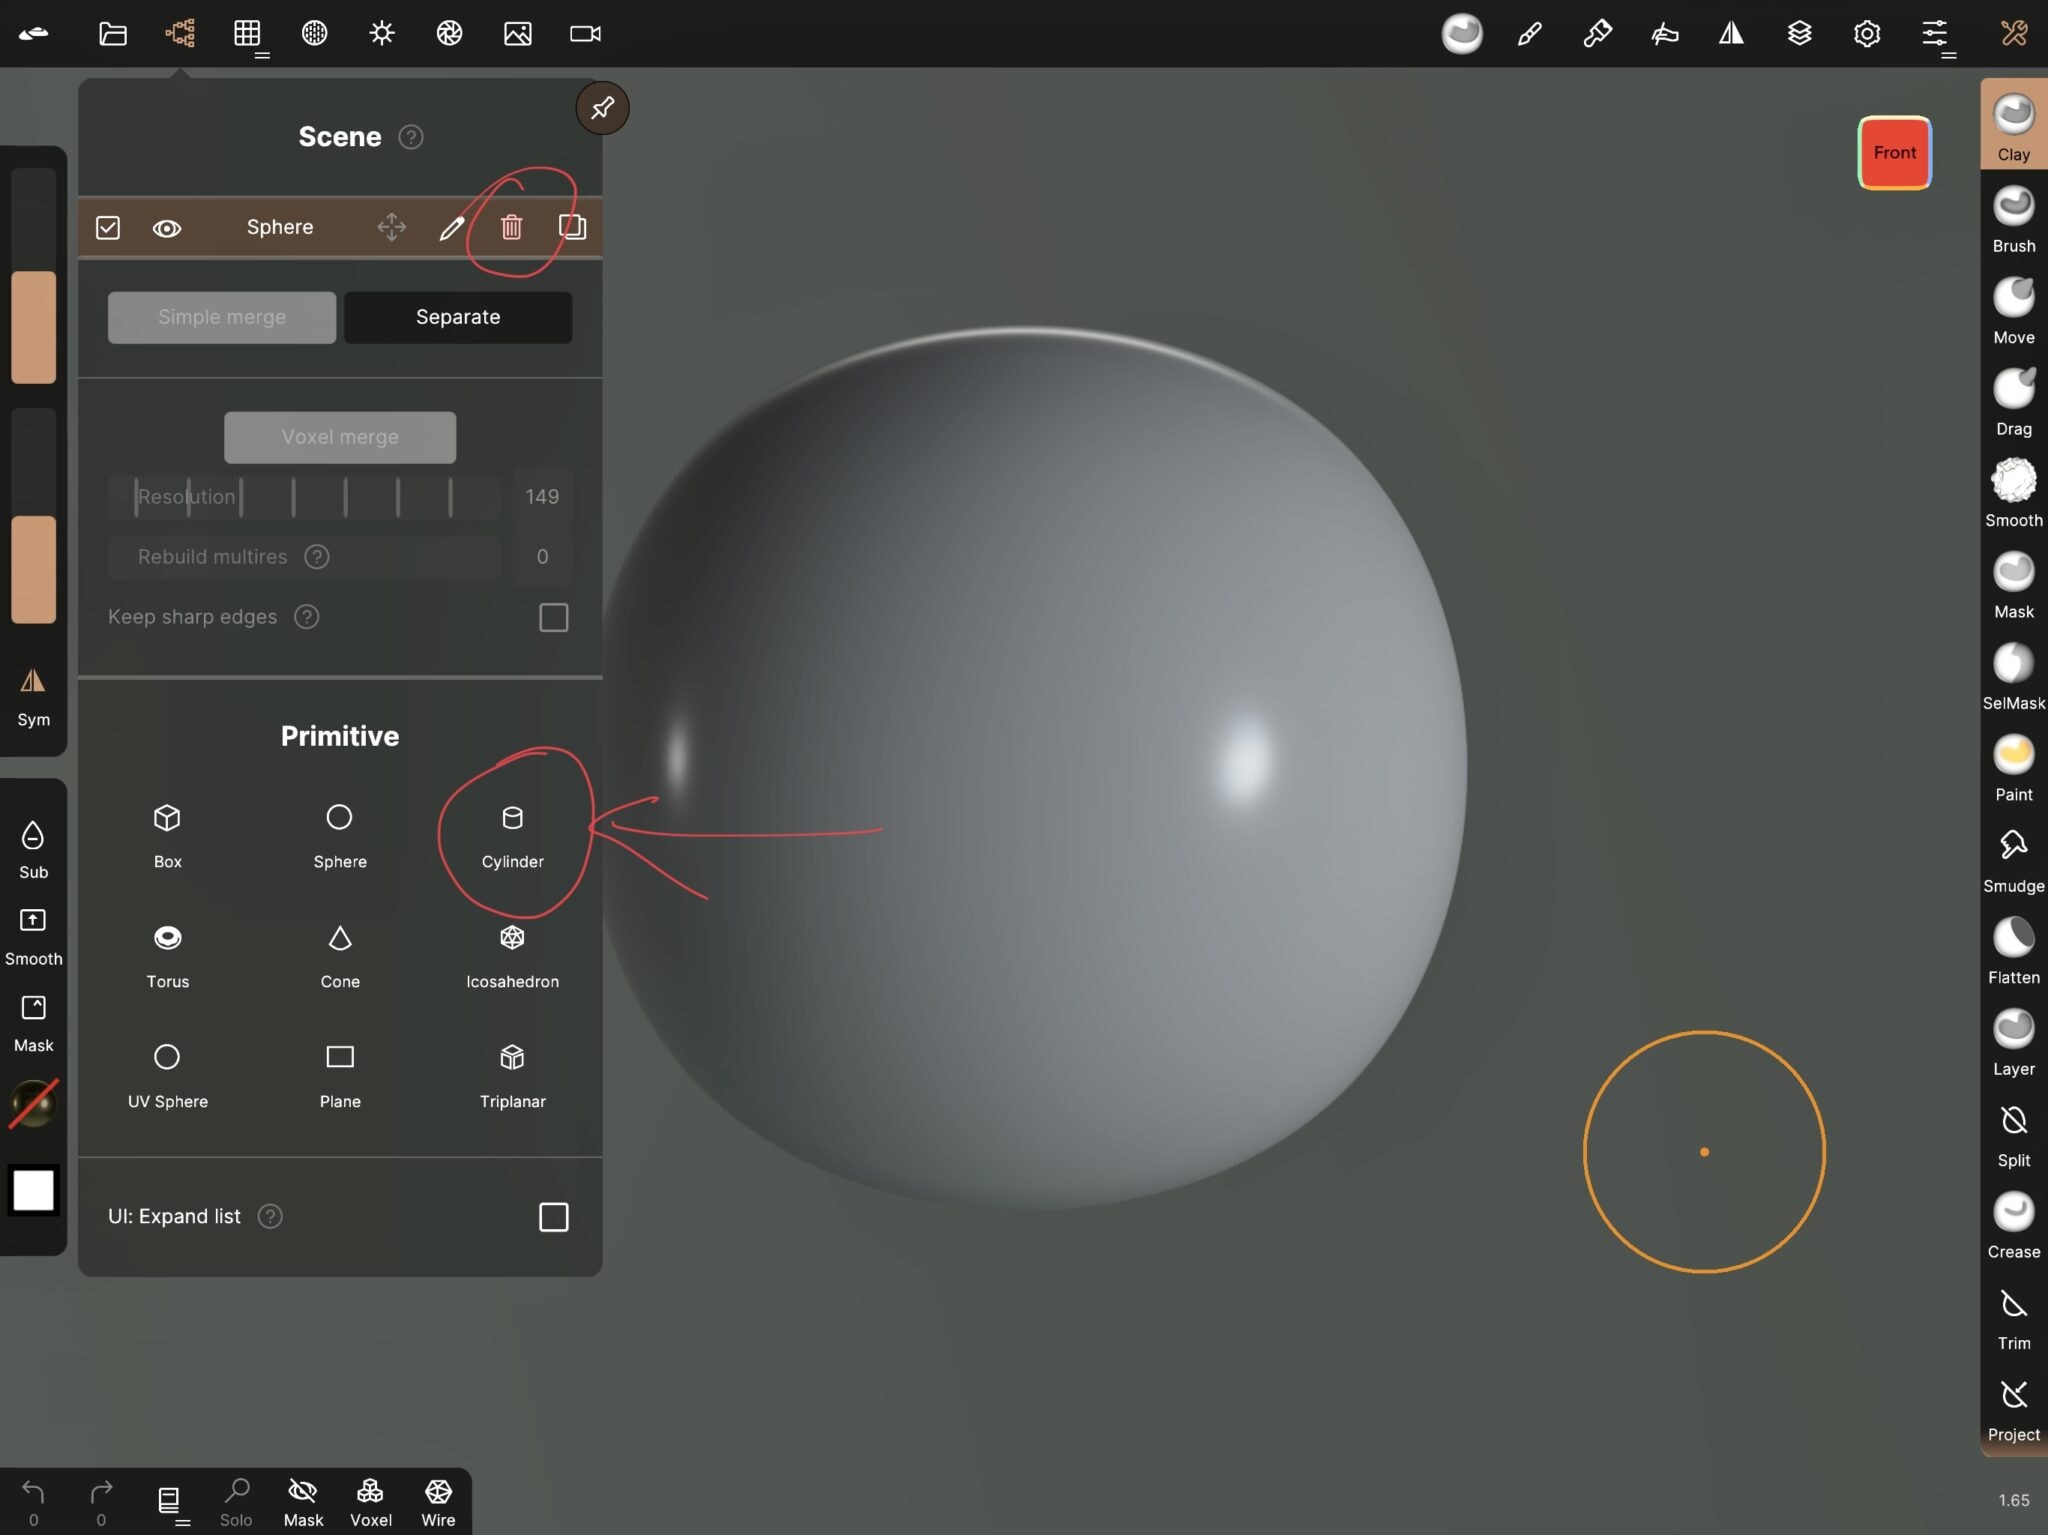Toggle Solo mode at bottom bar
The width and height of the screenshot is (2048, 1535).
234,1500
